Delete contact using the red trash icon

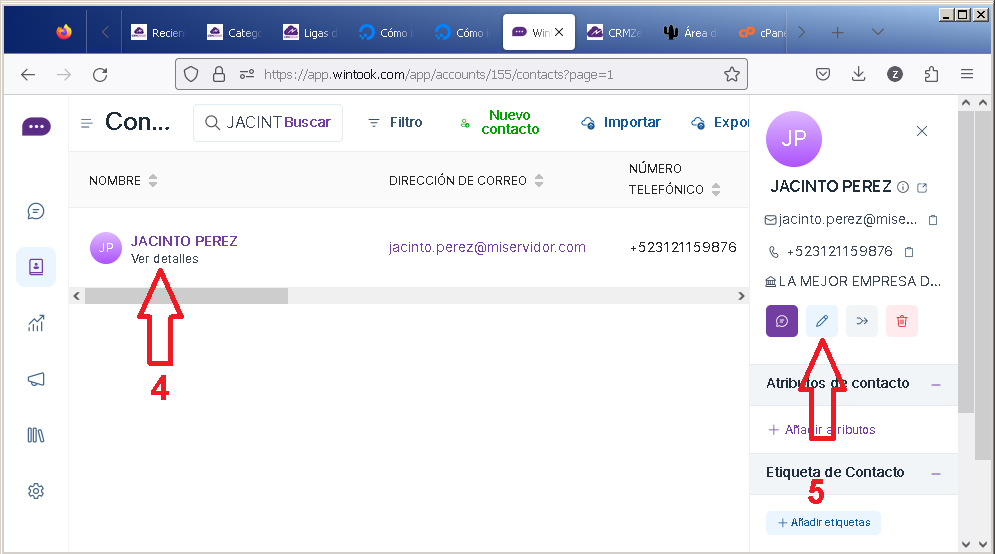[x=902, y=321]
